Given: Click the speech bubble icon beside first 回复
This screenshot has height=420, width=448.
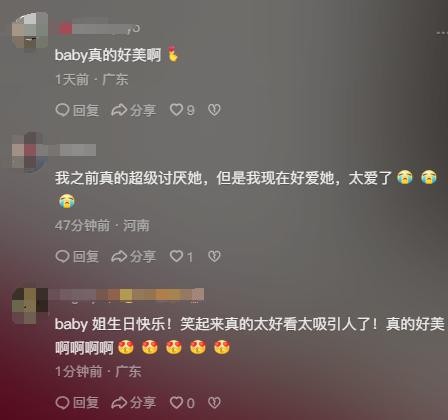Looking at the screenshot, I should click(x=62, y=110).
